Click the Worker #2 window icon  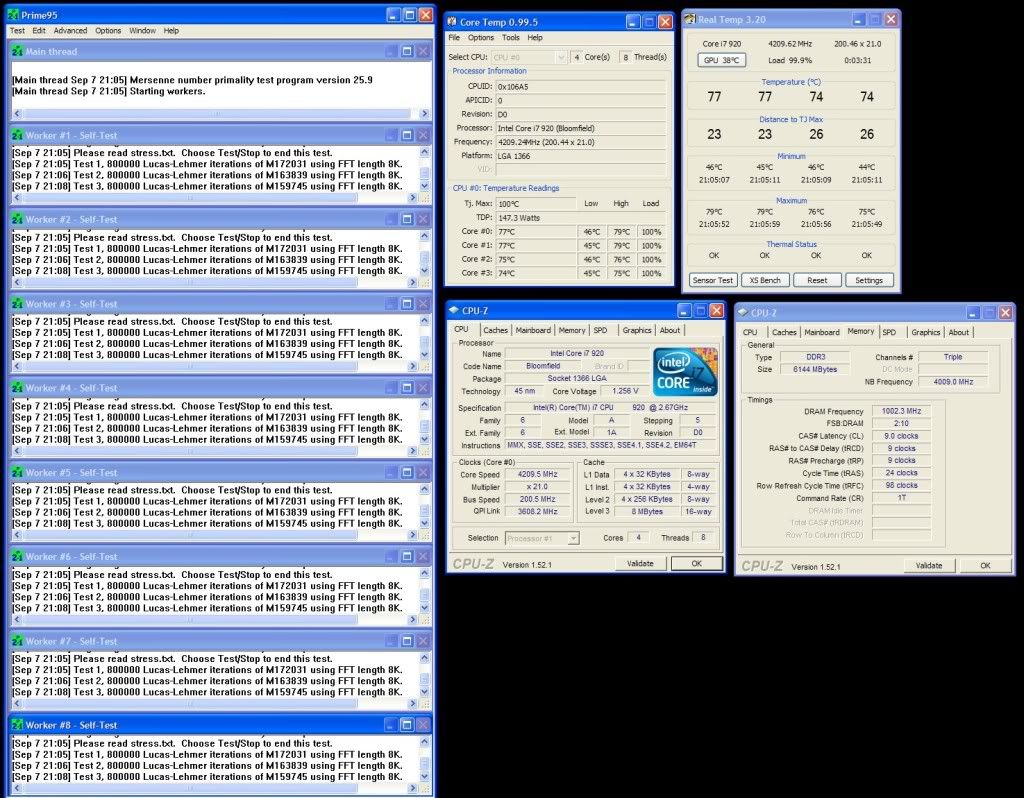(18, 219)
